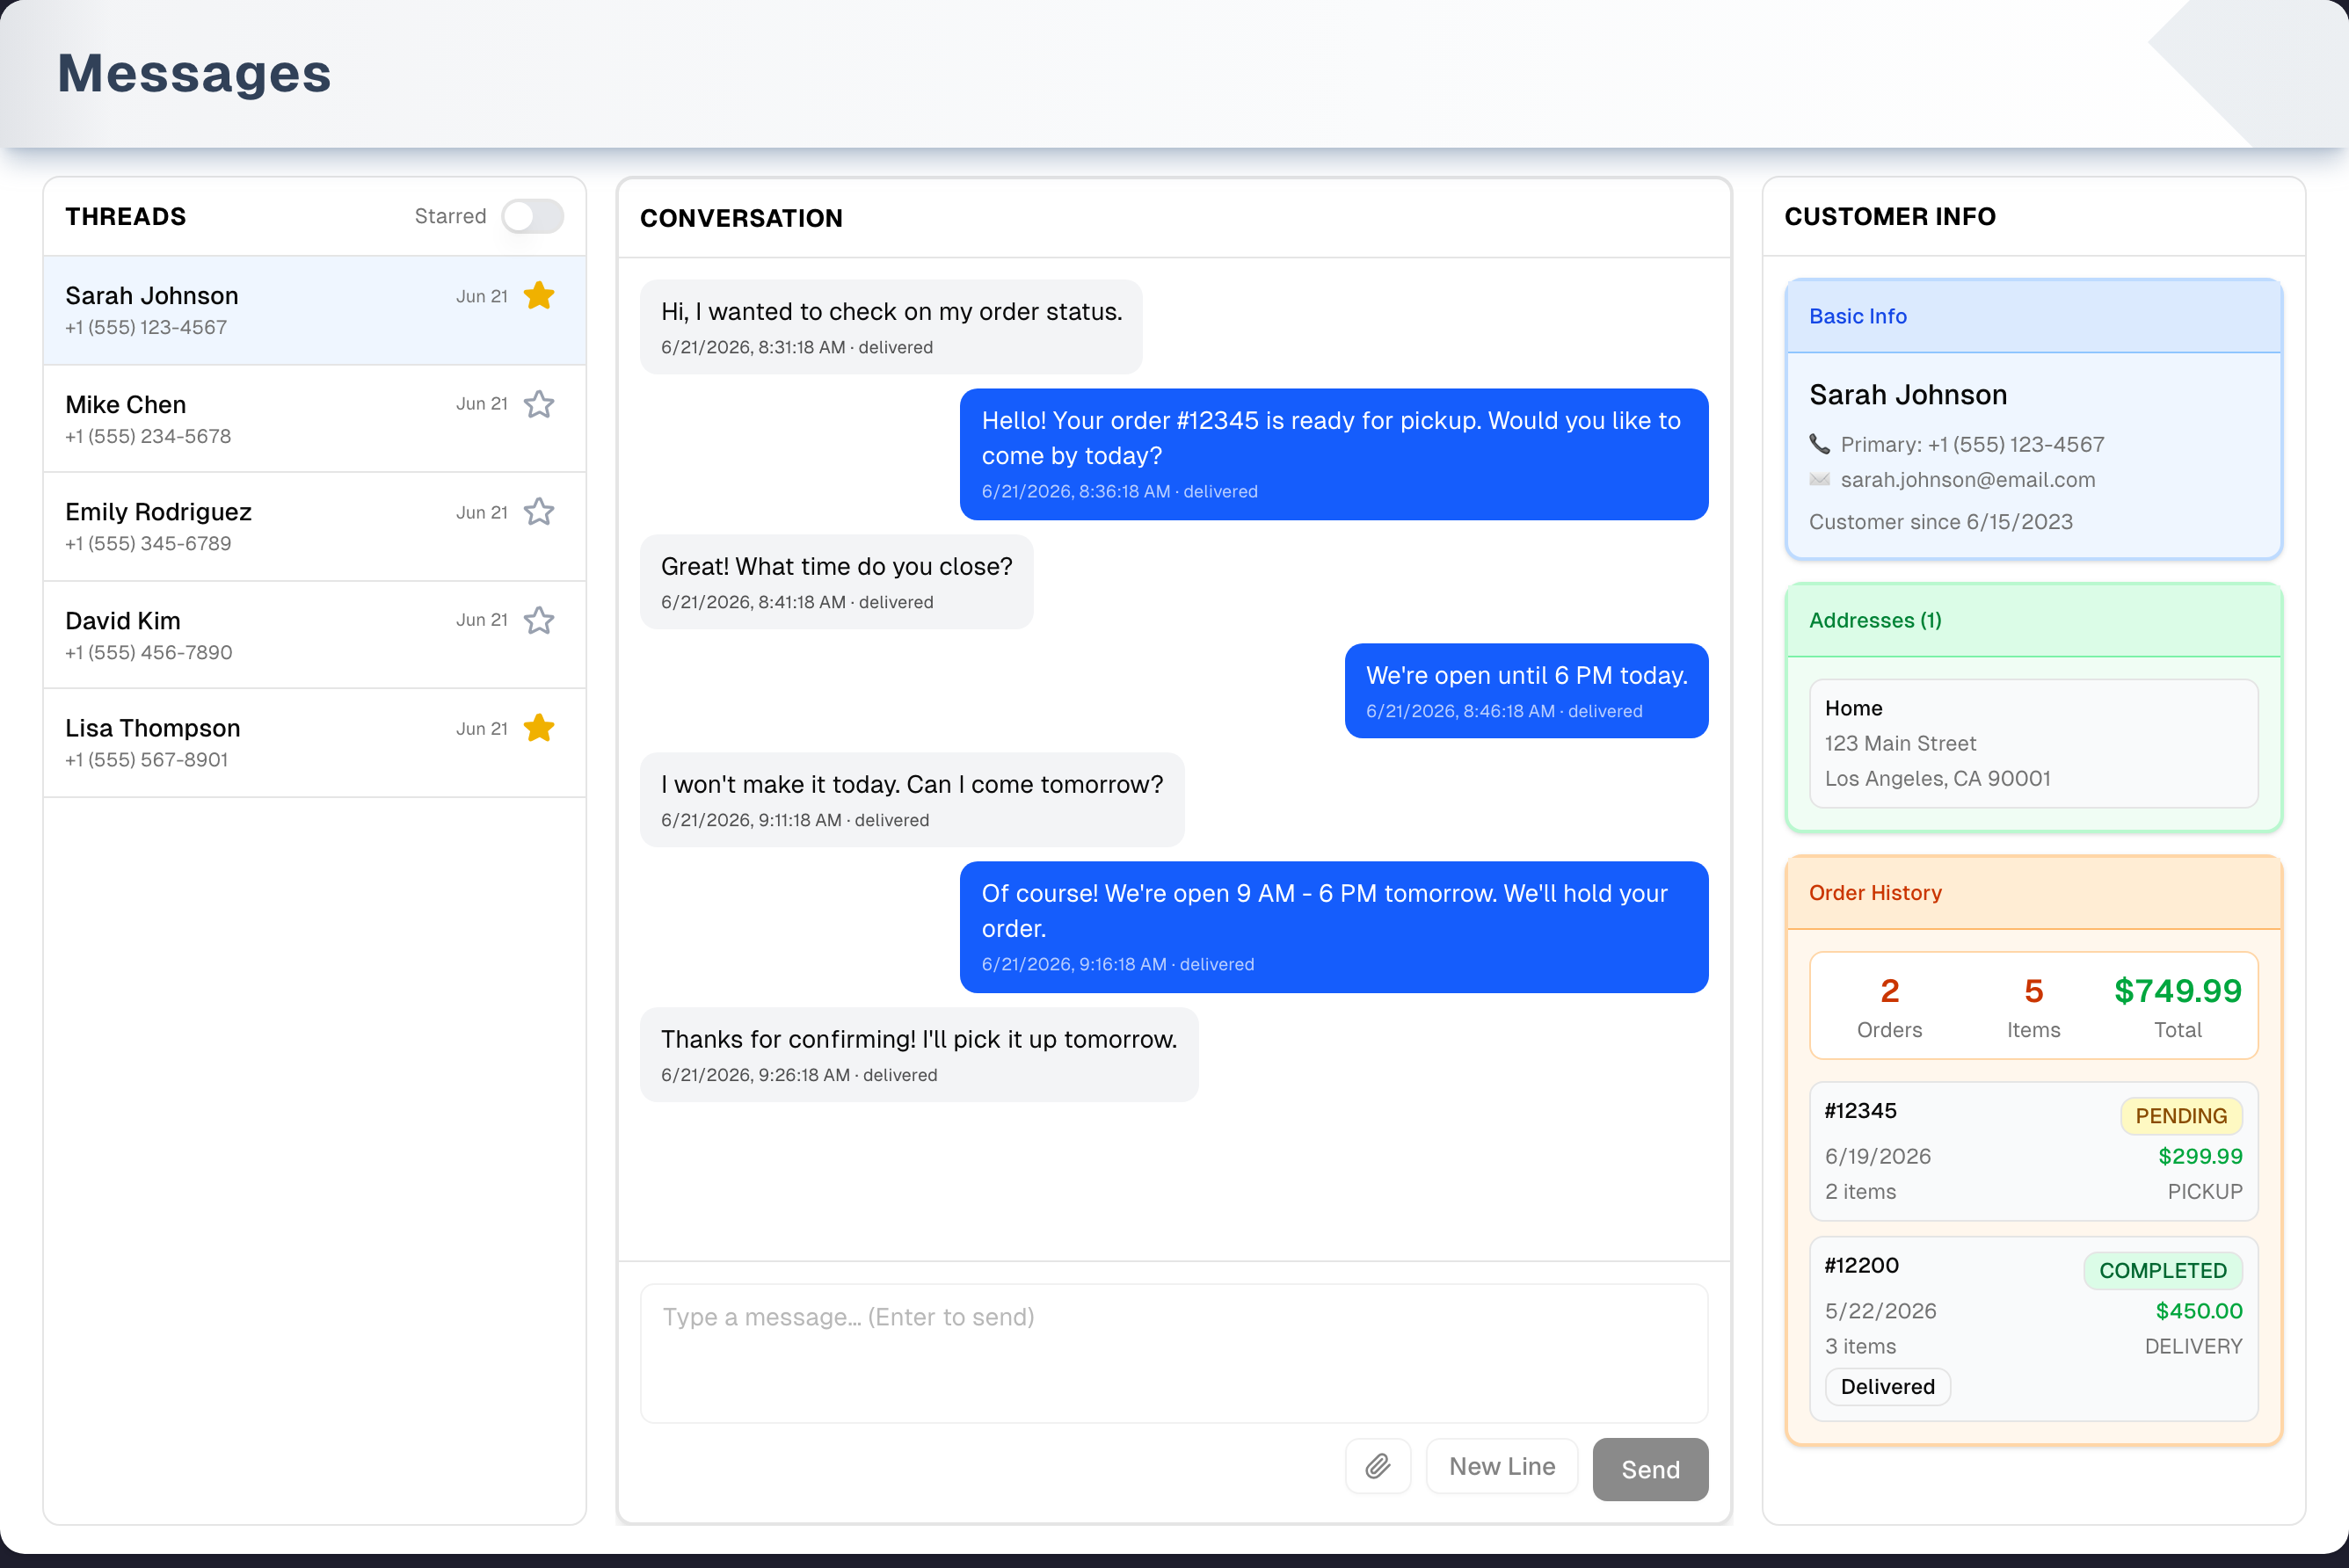This screenshot has height=1568, width=2349.
Task: Collapse the Basic Info section header
Action: point(2033,316)
